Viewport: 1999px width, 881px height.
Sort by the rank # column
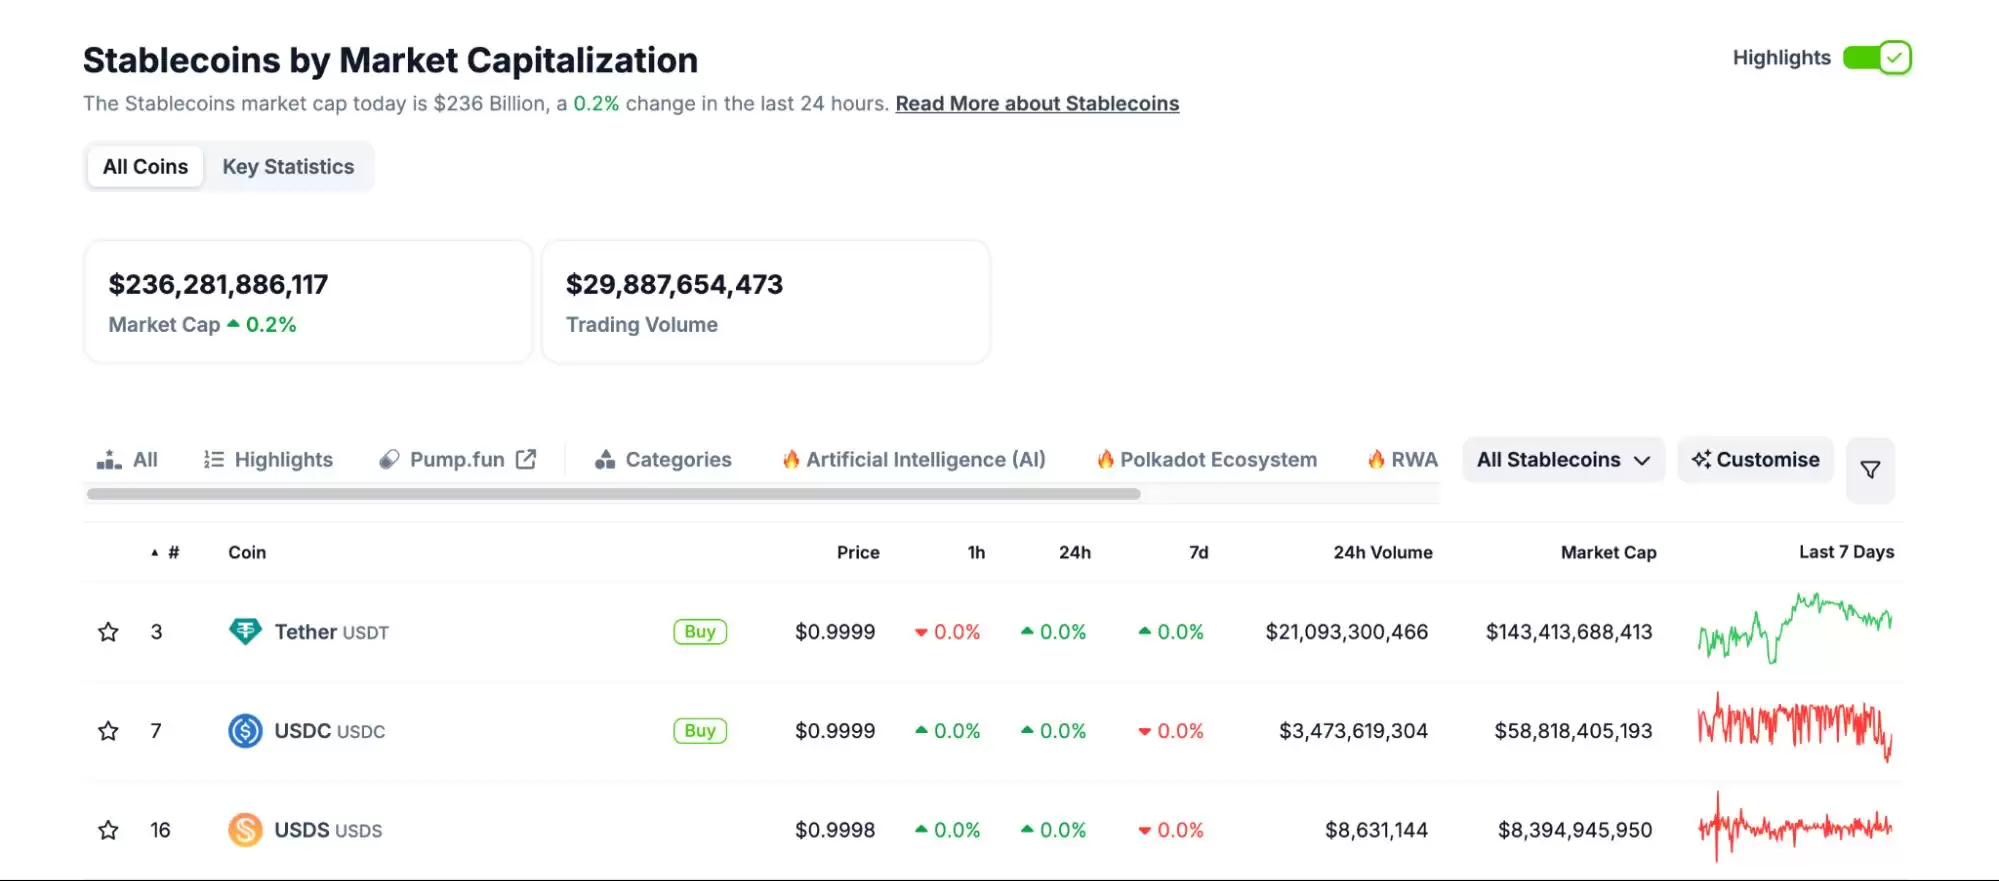coord(172,552)
